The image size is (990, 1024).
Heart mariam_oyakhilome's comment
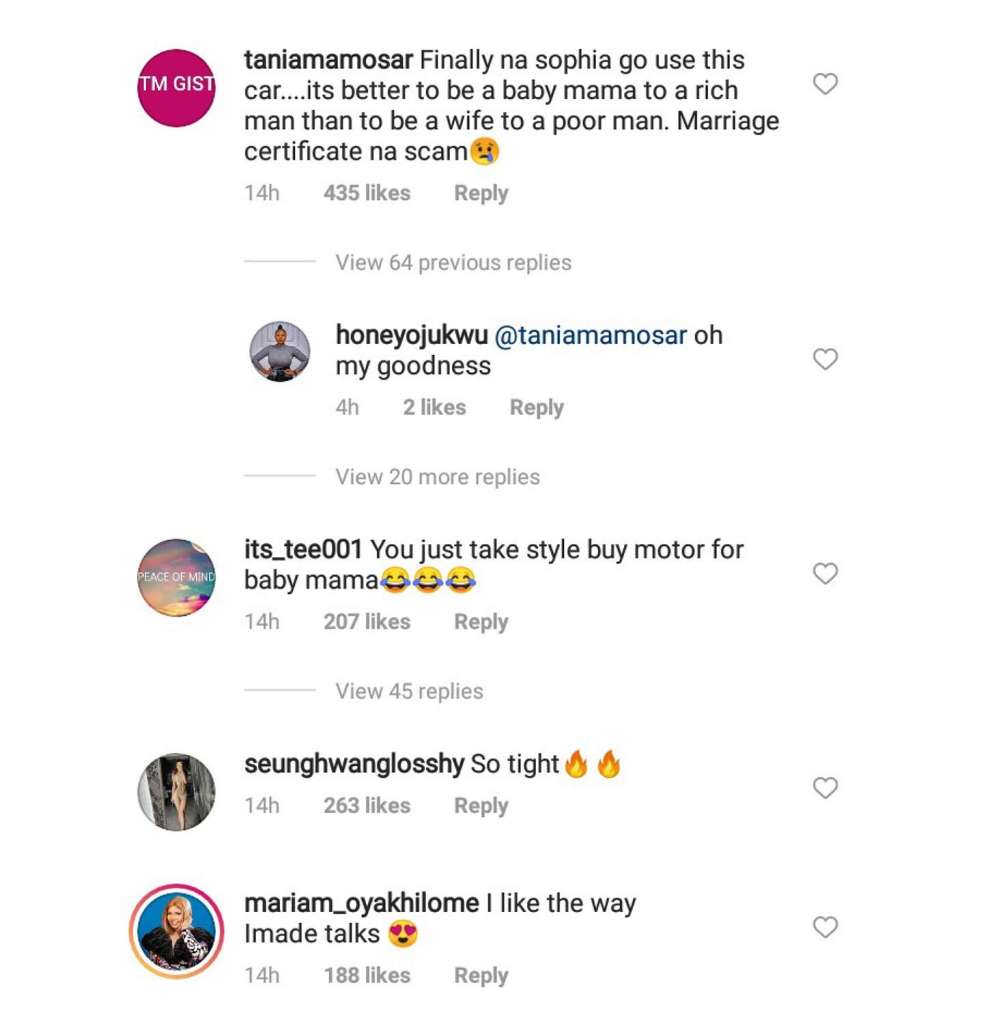pos(825,927)
